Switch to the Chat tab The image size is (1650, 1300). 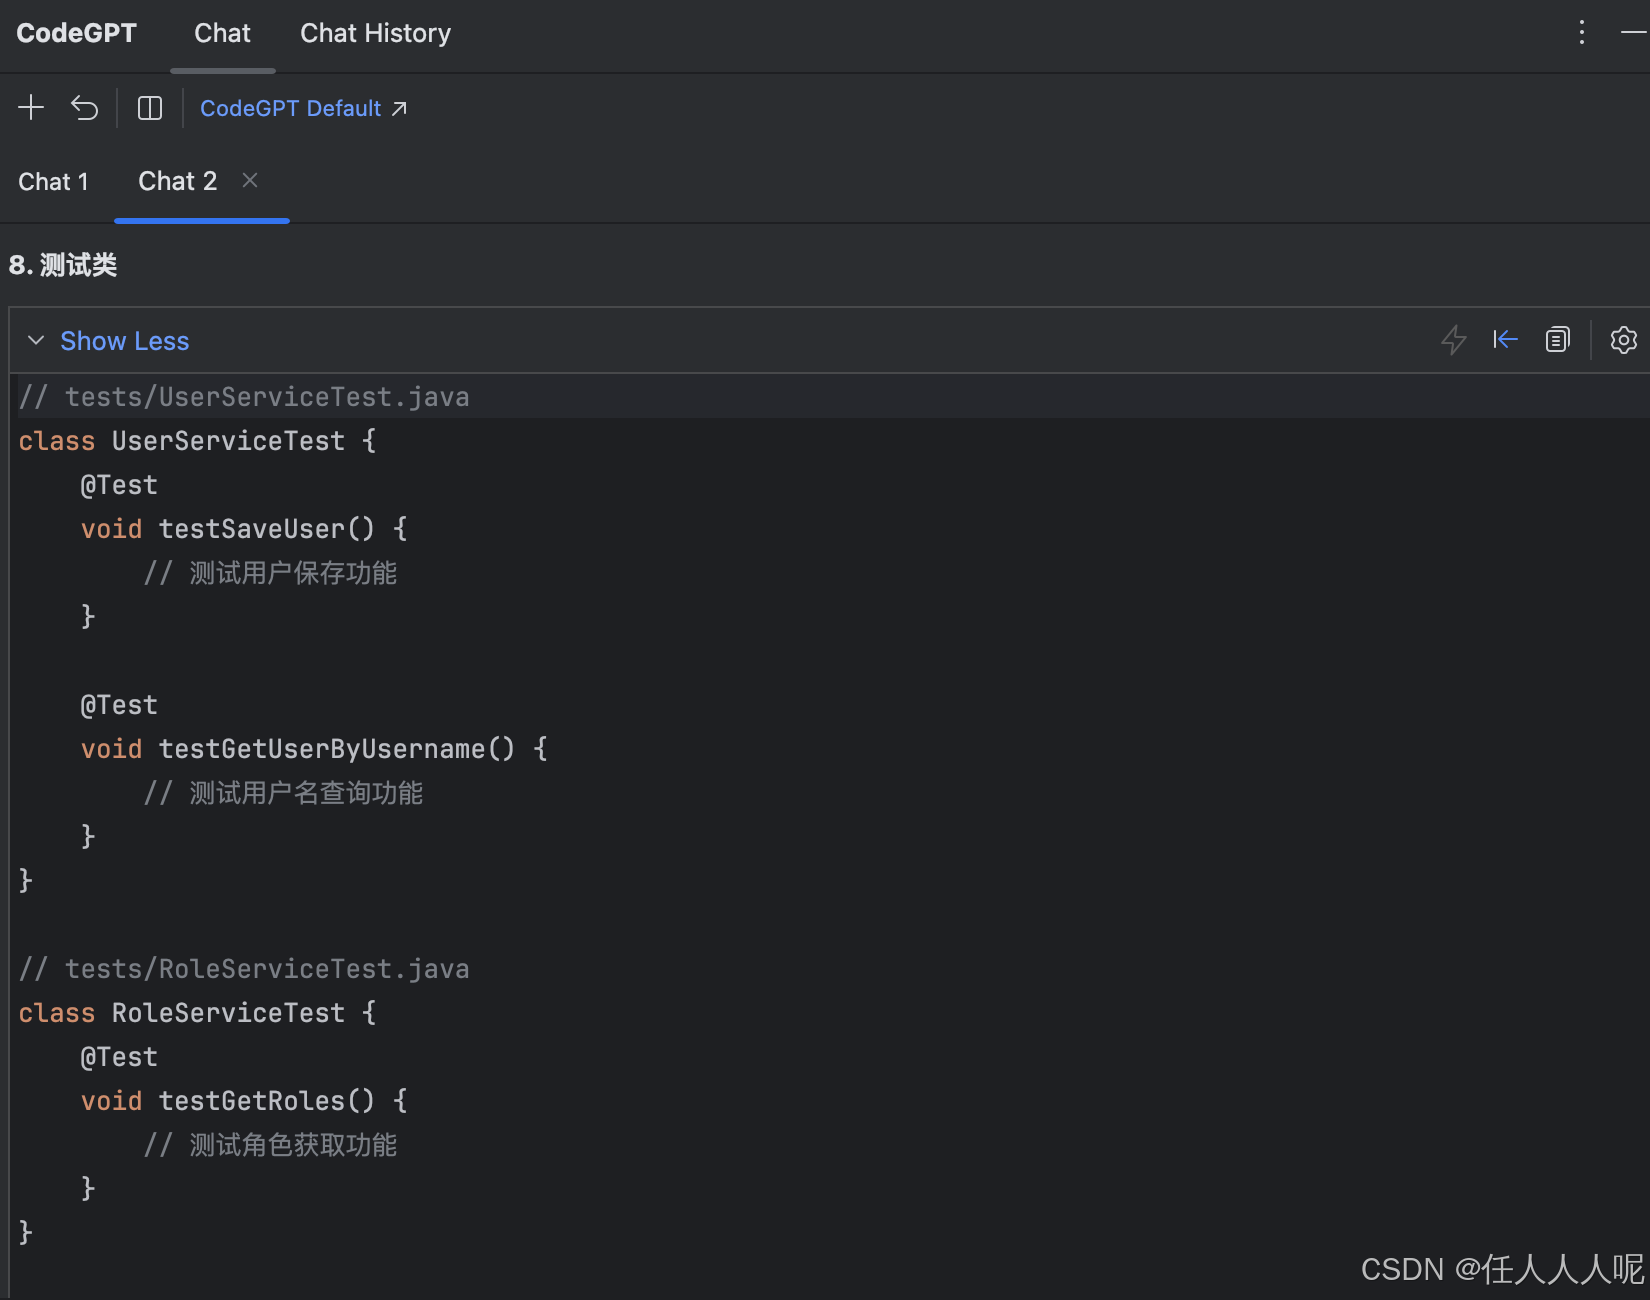[222, 33]
